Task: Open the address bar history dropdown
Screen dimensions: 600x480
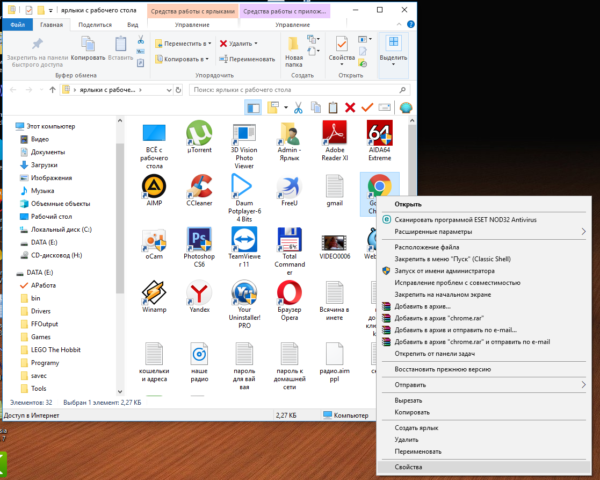Action: coord(169,90)
